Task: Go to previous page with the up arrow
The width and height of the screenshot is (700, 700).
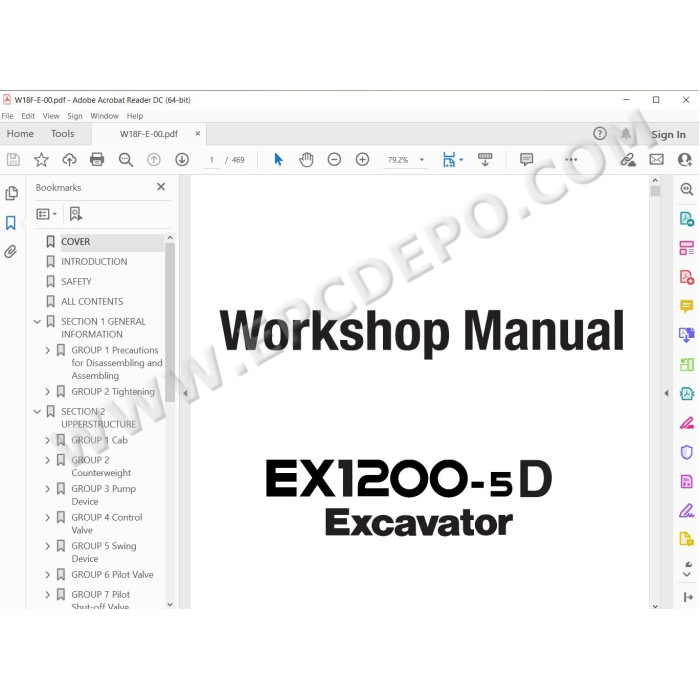Action: point(154,159)
